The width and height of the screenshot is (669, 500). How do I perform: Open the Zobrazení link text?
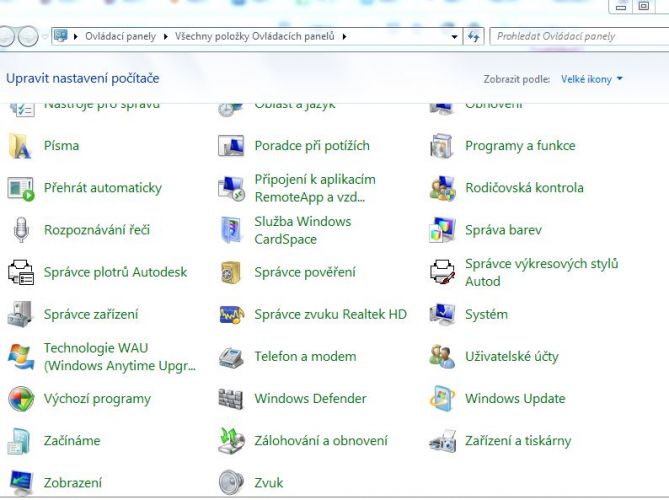pyautogui.click(x=73, y=483)
